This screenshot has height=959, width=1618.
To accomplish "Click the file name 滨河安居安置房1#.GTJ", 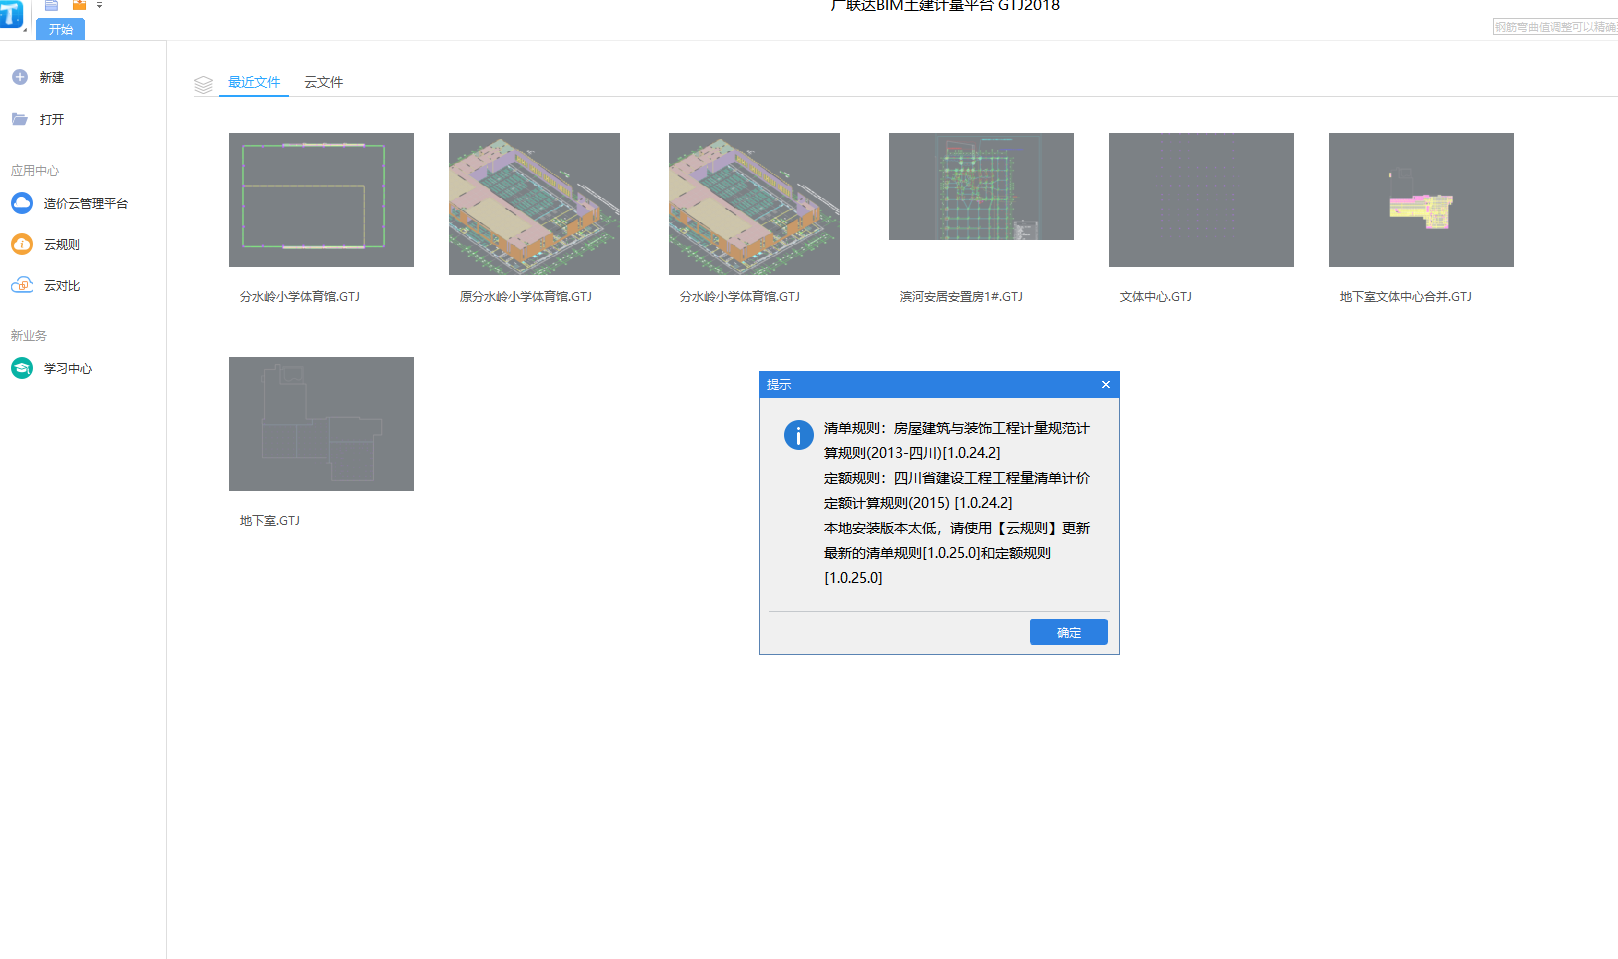I will coord(961,296).
